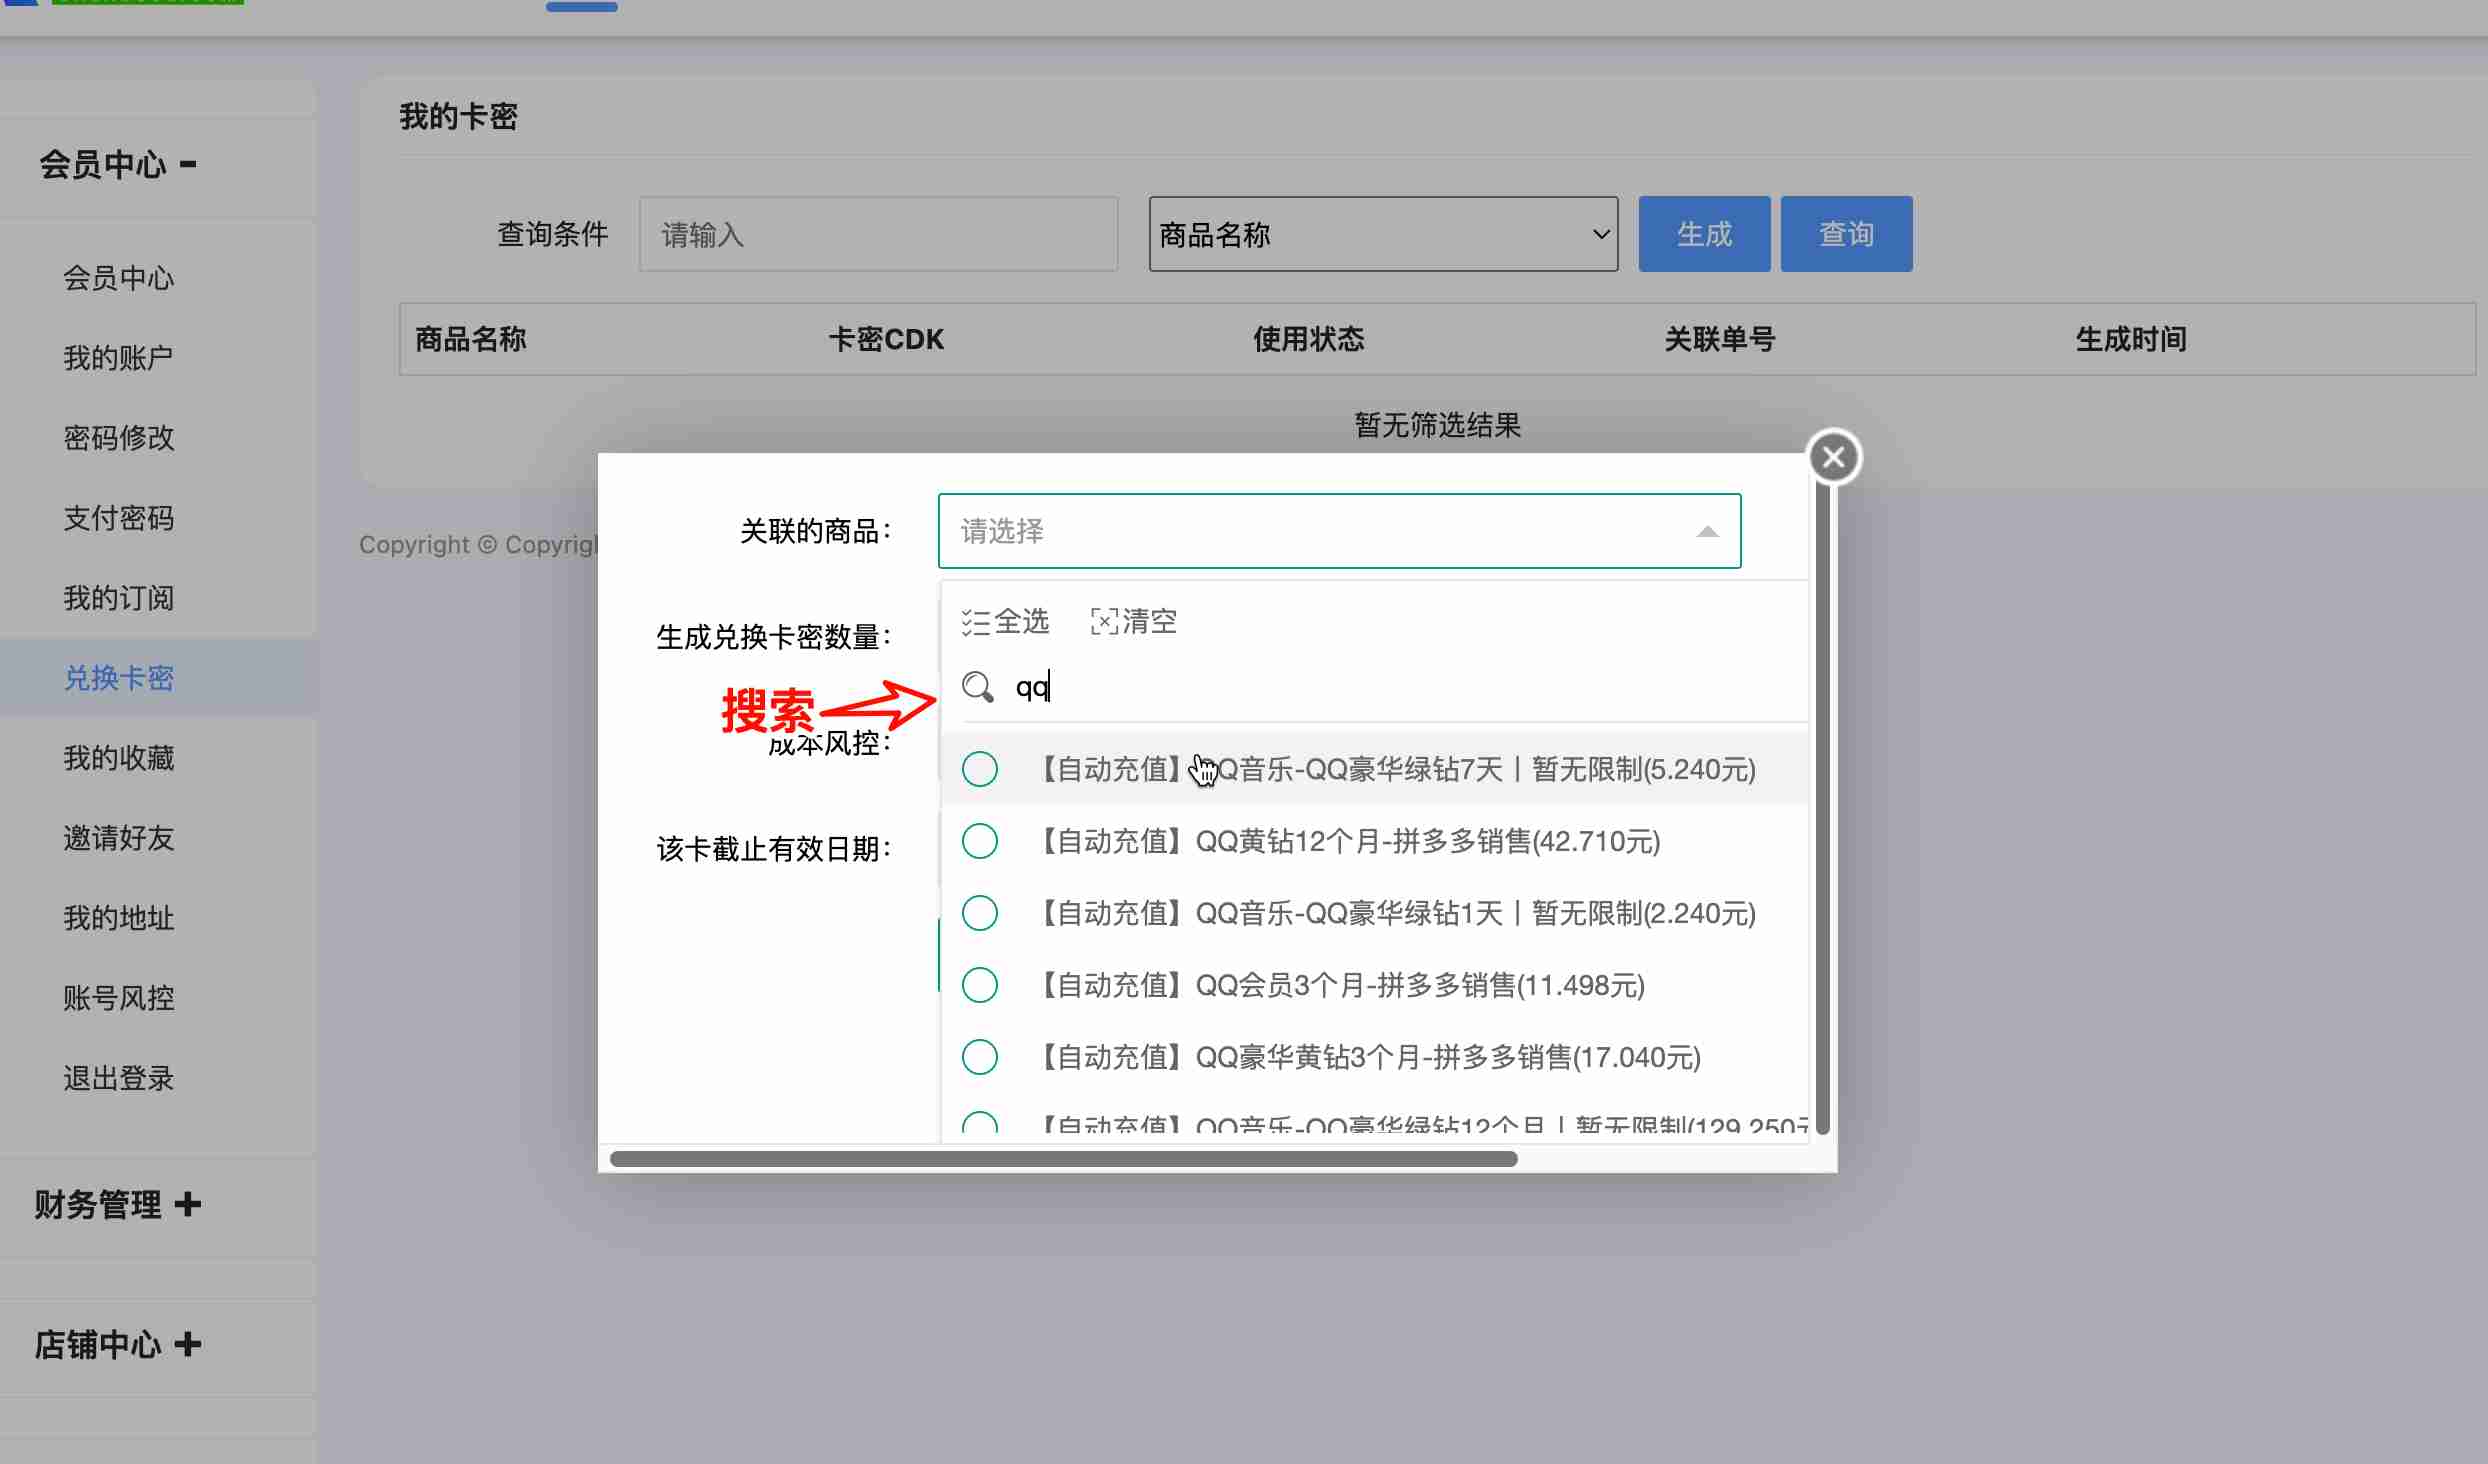Close the dialog with the X button
Viewport: 2488px width, 1464px height.
(x=1833, y=458)
